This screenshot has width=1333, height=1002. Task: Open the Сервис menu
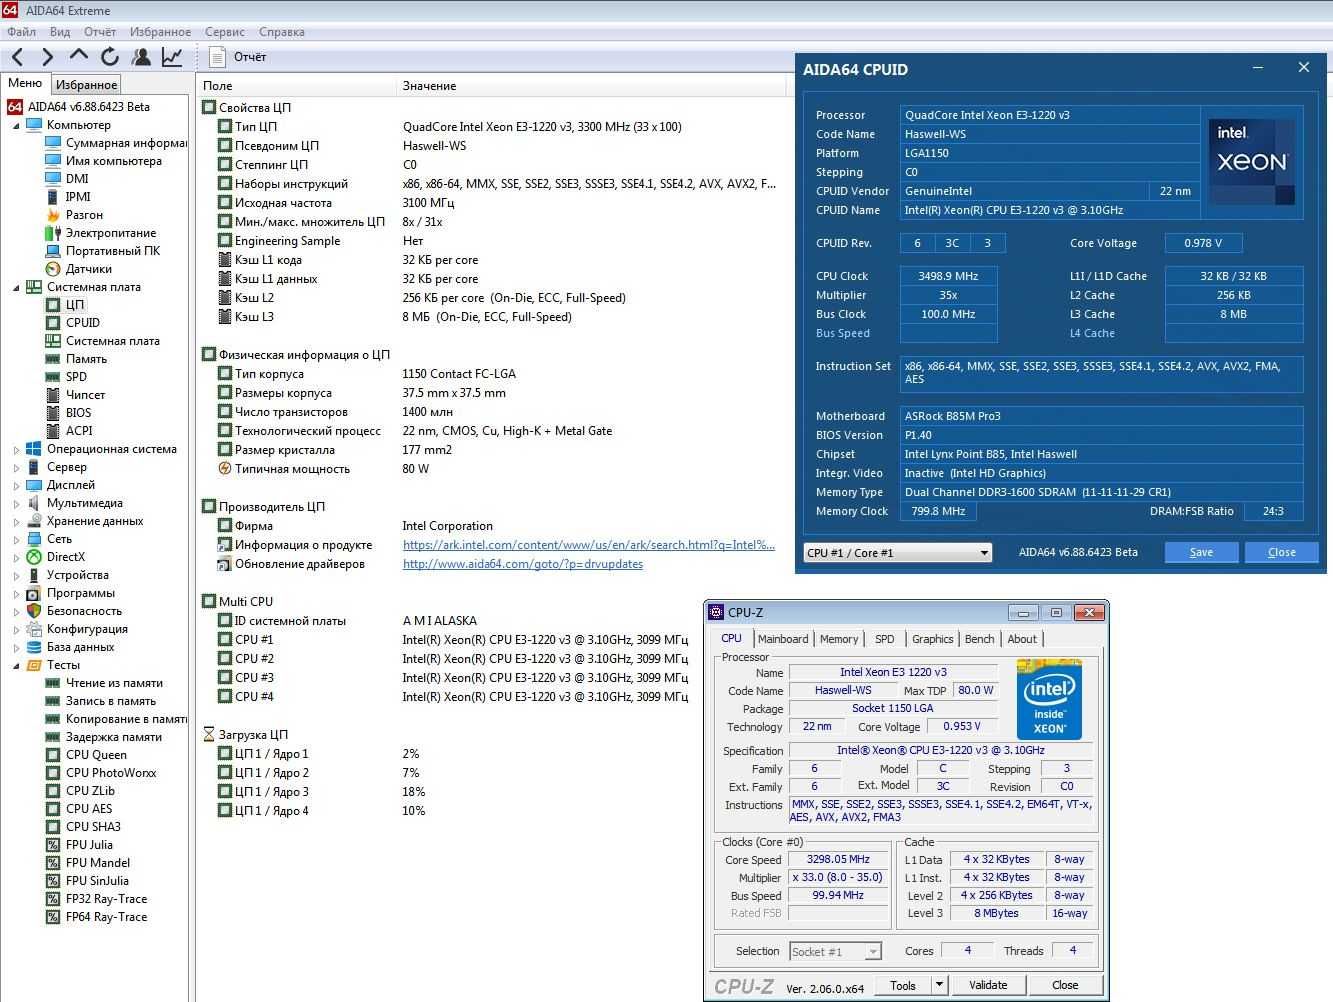coord(225,32)
